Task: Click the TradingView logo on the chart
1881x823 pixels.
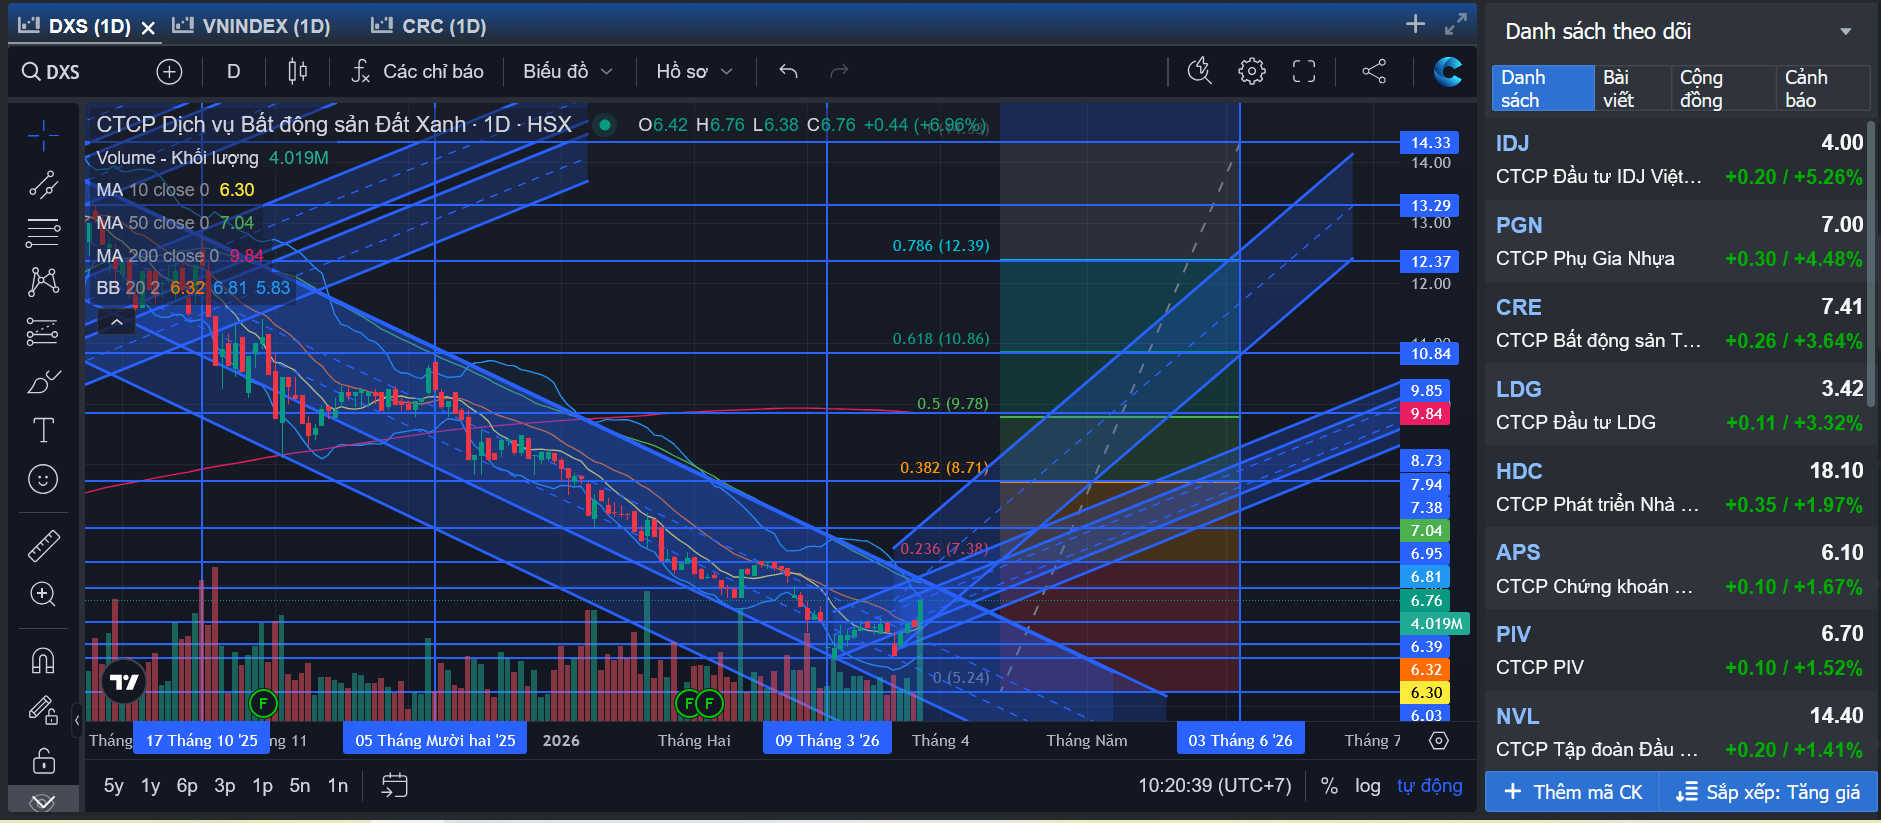Action: coord(124,682)
